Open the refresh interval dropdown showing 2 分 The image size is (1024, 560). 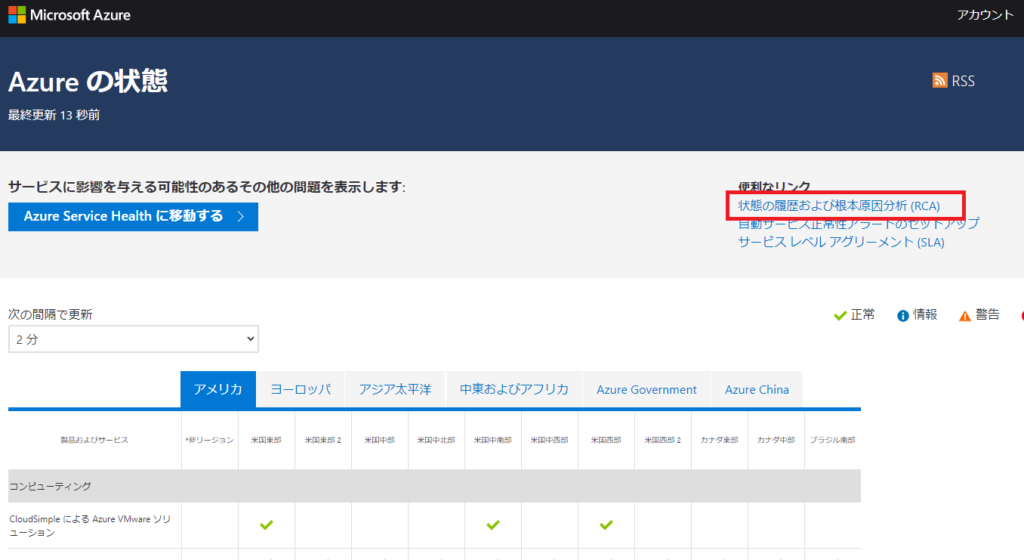[133, 339]
